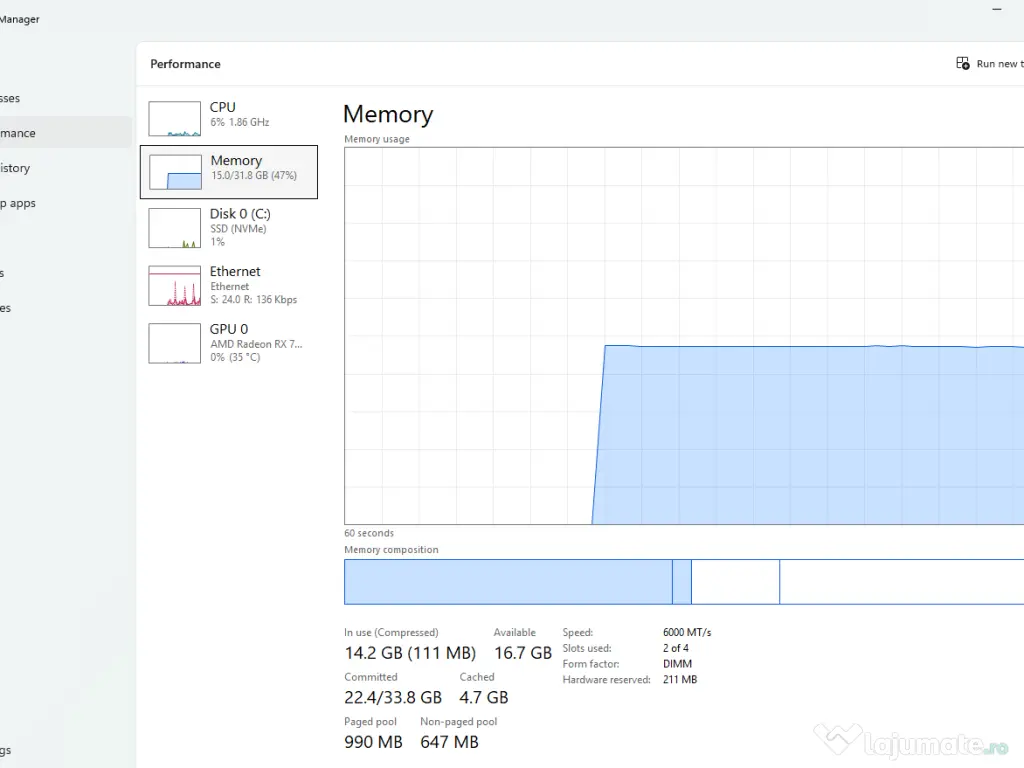Click the narrow Modified segment in Memory composition
1024x768 pixels.
[681, 582]
